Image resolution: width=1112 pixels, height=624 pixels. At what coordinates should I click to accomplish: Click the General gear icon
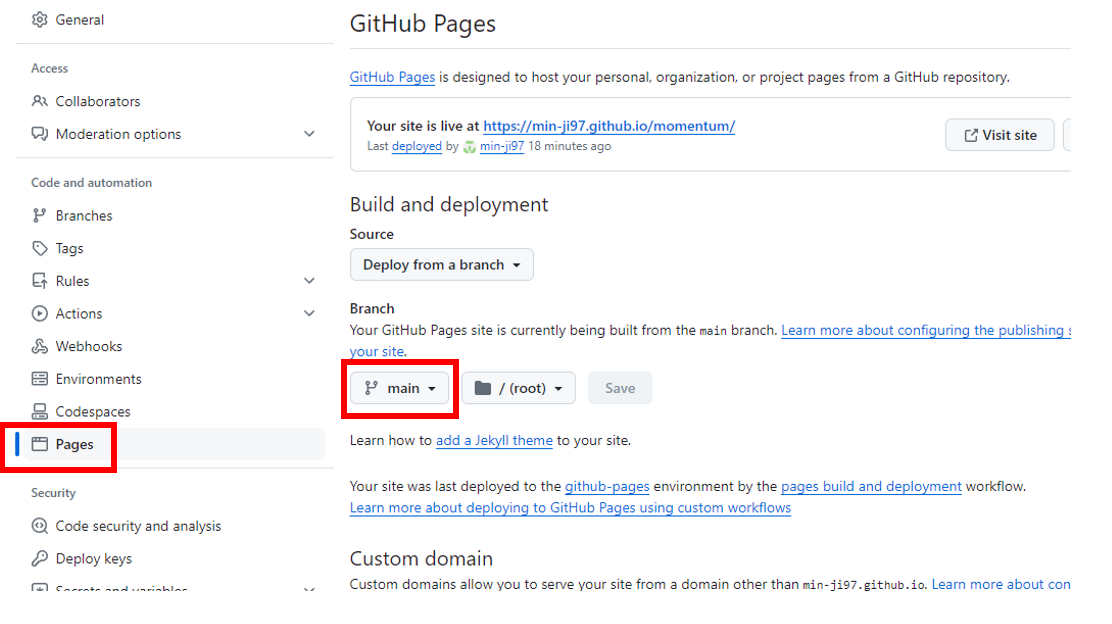click(40, 20)
